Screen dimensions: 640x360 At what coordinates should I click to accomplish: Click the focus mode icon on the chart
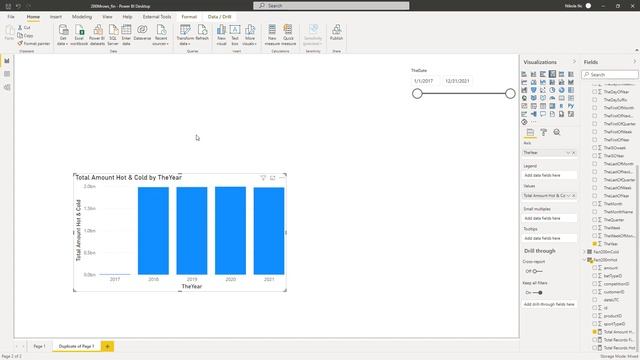[x=272, y=178]
